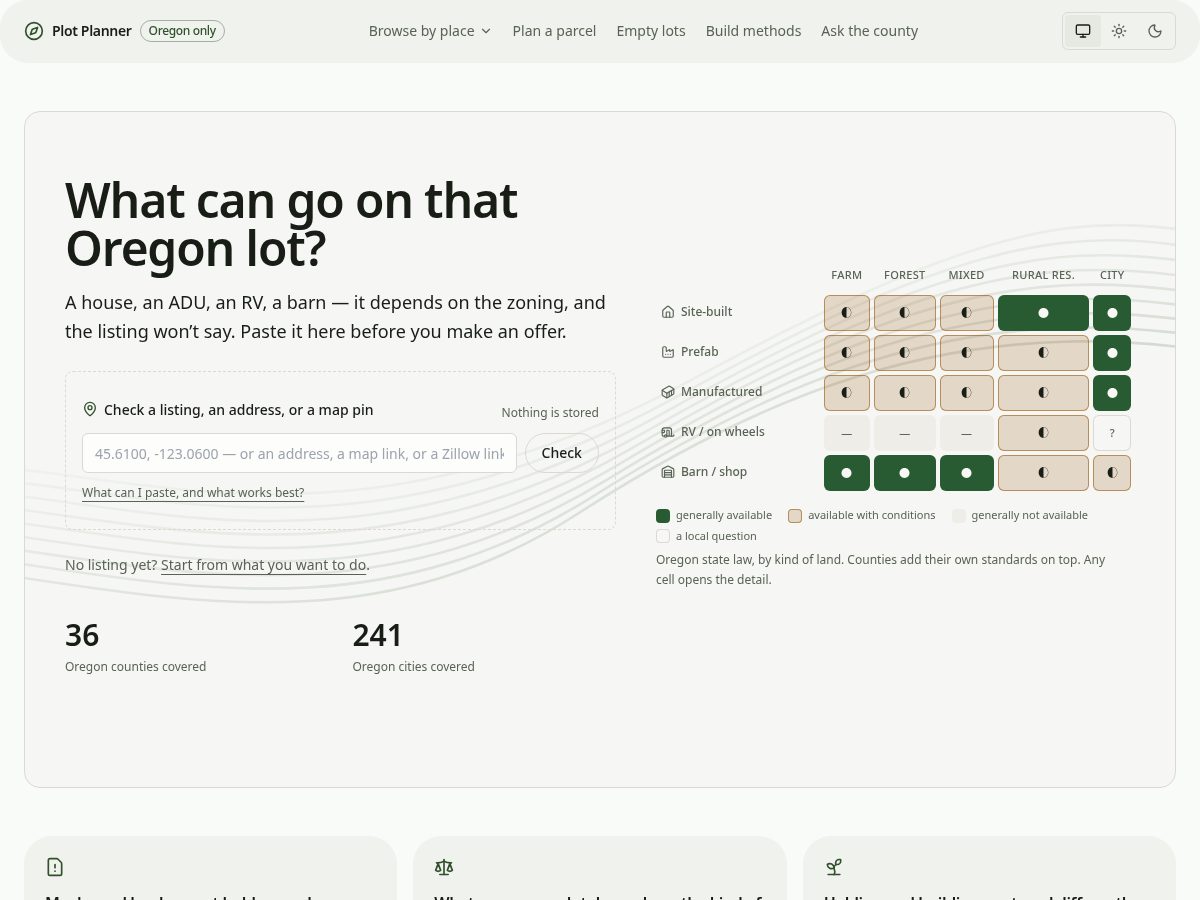Open RV / on wheels Forest dash cell
The height and width of the screenshot is (900, 1200).
pos(905,433)
